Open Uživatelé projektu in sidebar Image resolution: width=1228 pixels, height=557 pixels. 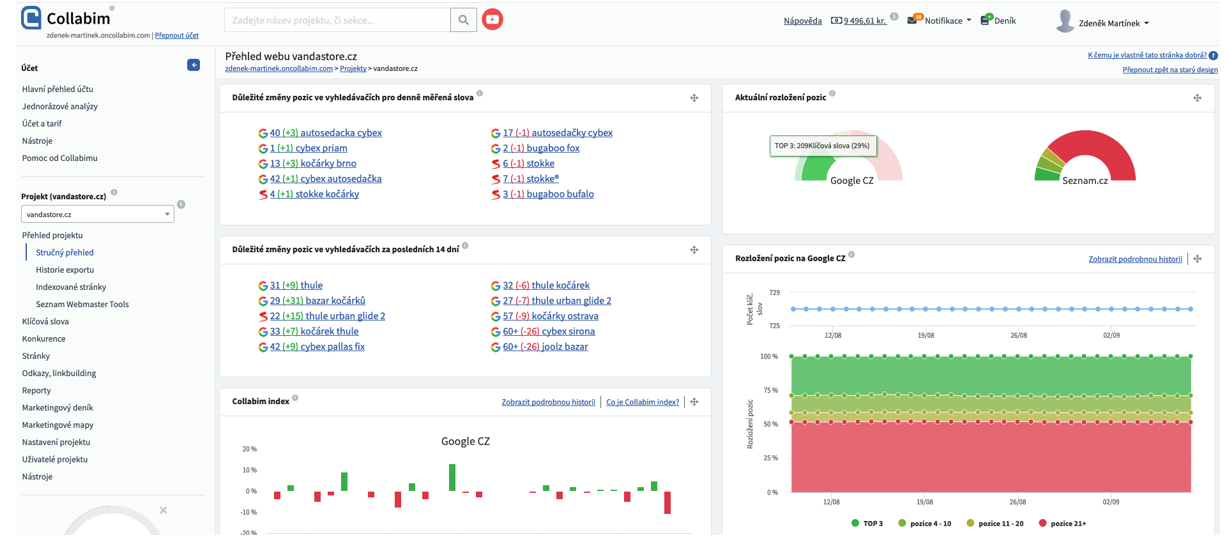pyautogui.click(x=55, y=459)
